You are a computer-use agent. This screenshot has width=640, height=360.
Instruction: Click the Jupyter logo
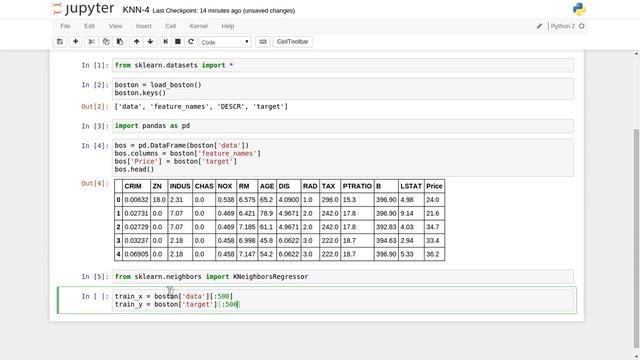pos(84,9)
